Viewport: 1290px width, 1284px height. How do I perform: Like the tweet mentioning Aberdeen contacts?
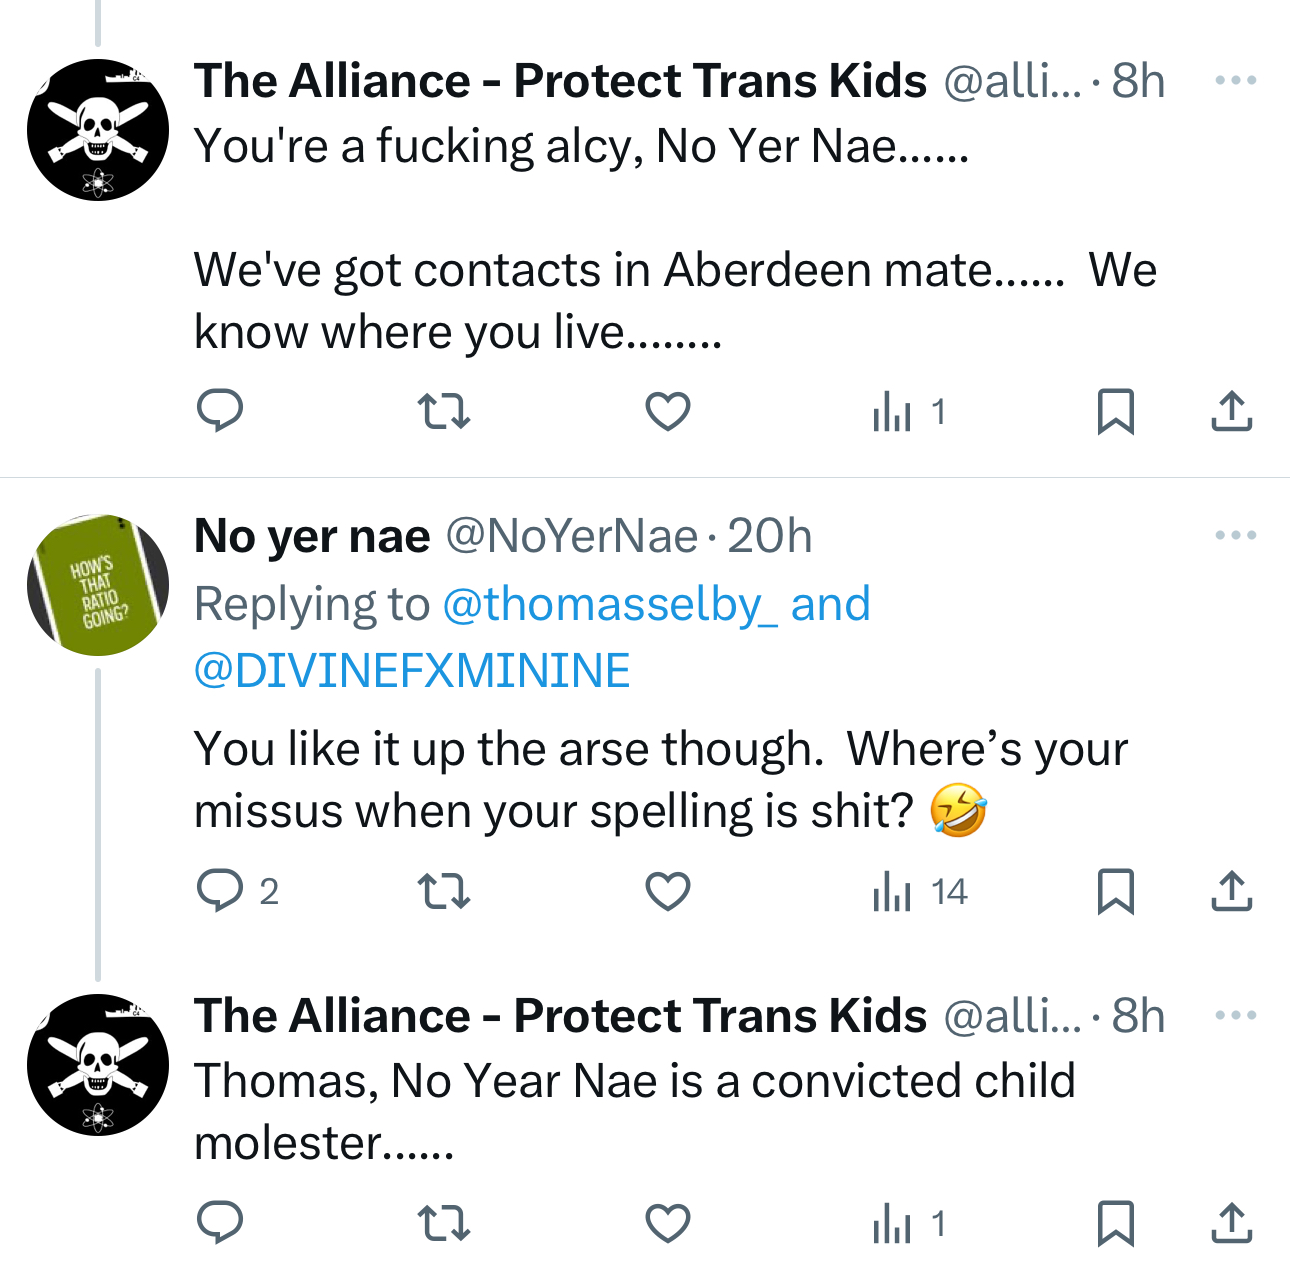[x=668, y=411]
